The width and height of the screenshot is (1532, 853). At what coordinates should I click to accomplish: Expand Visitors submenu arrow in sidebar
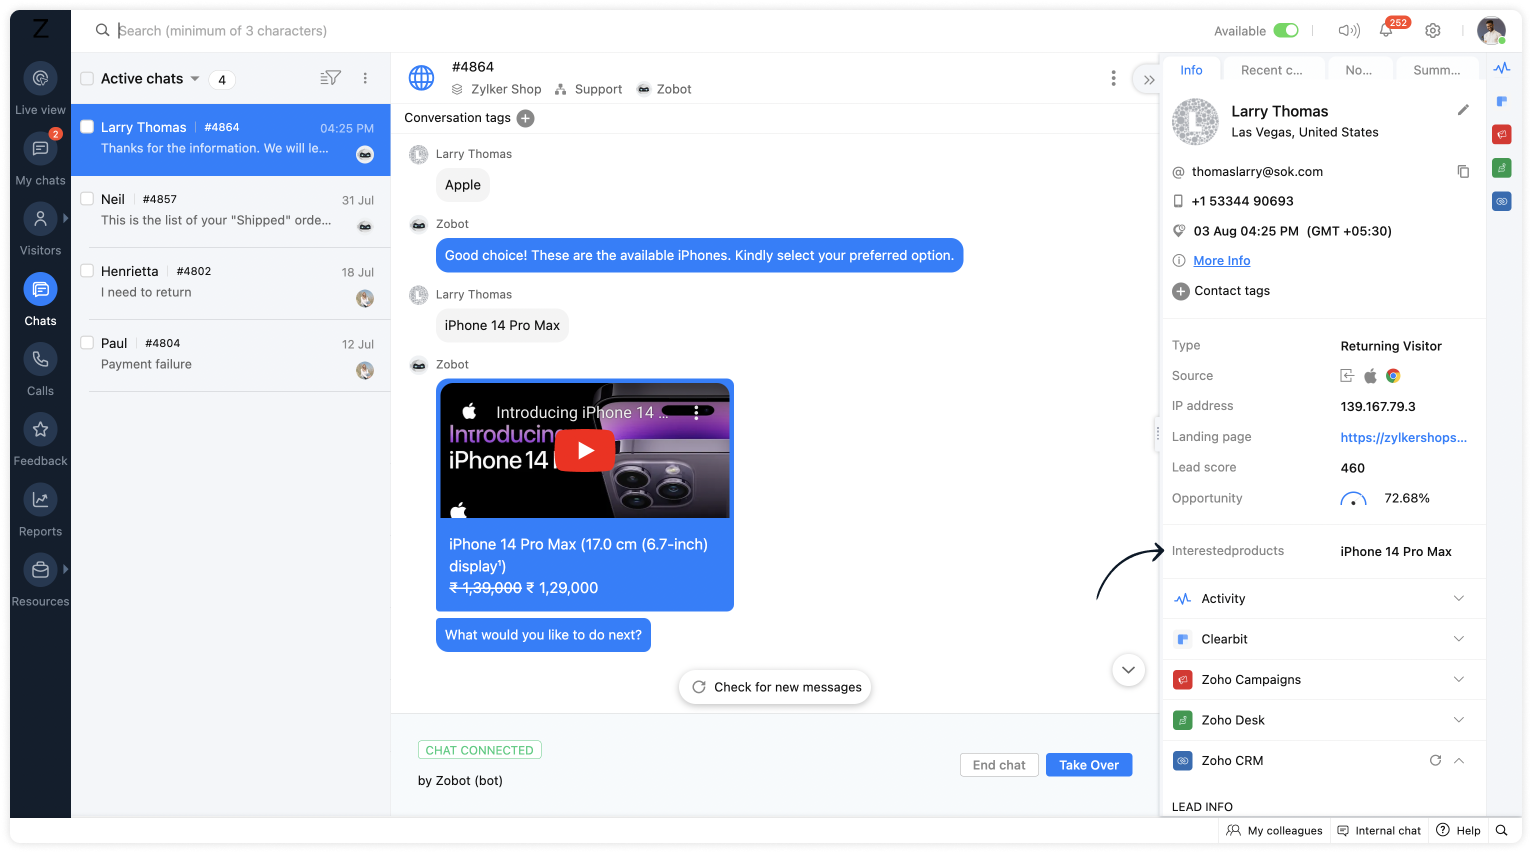pyautogui.click(x=66, y=218)
